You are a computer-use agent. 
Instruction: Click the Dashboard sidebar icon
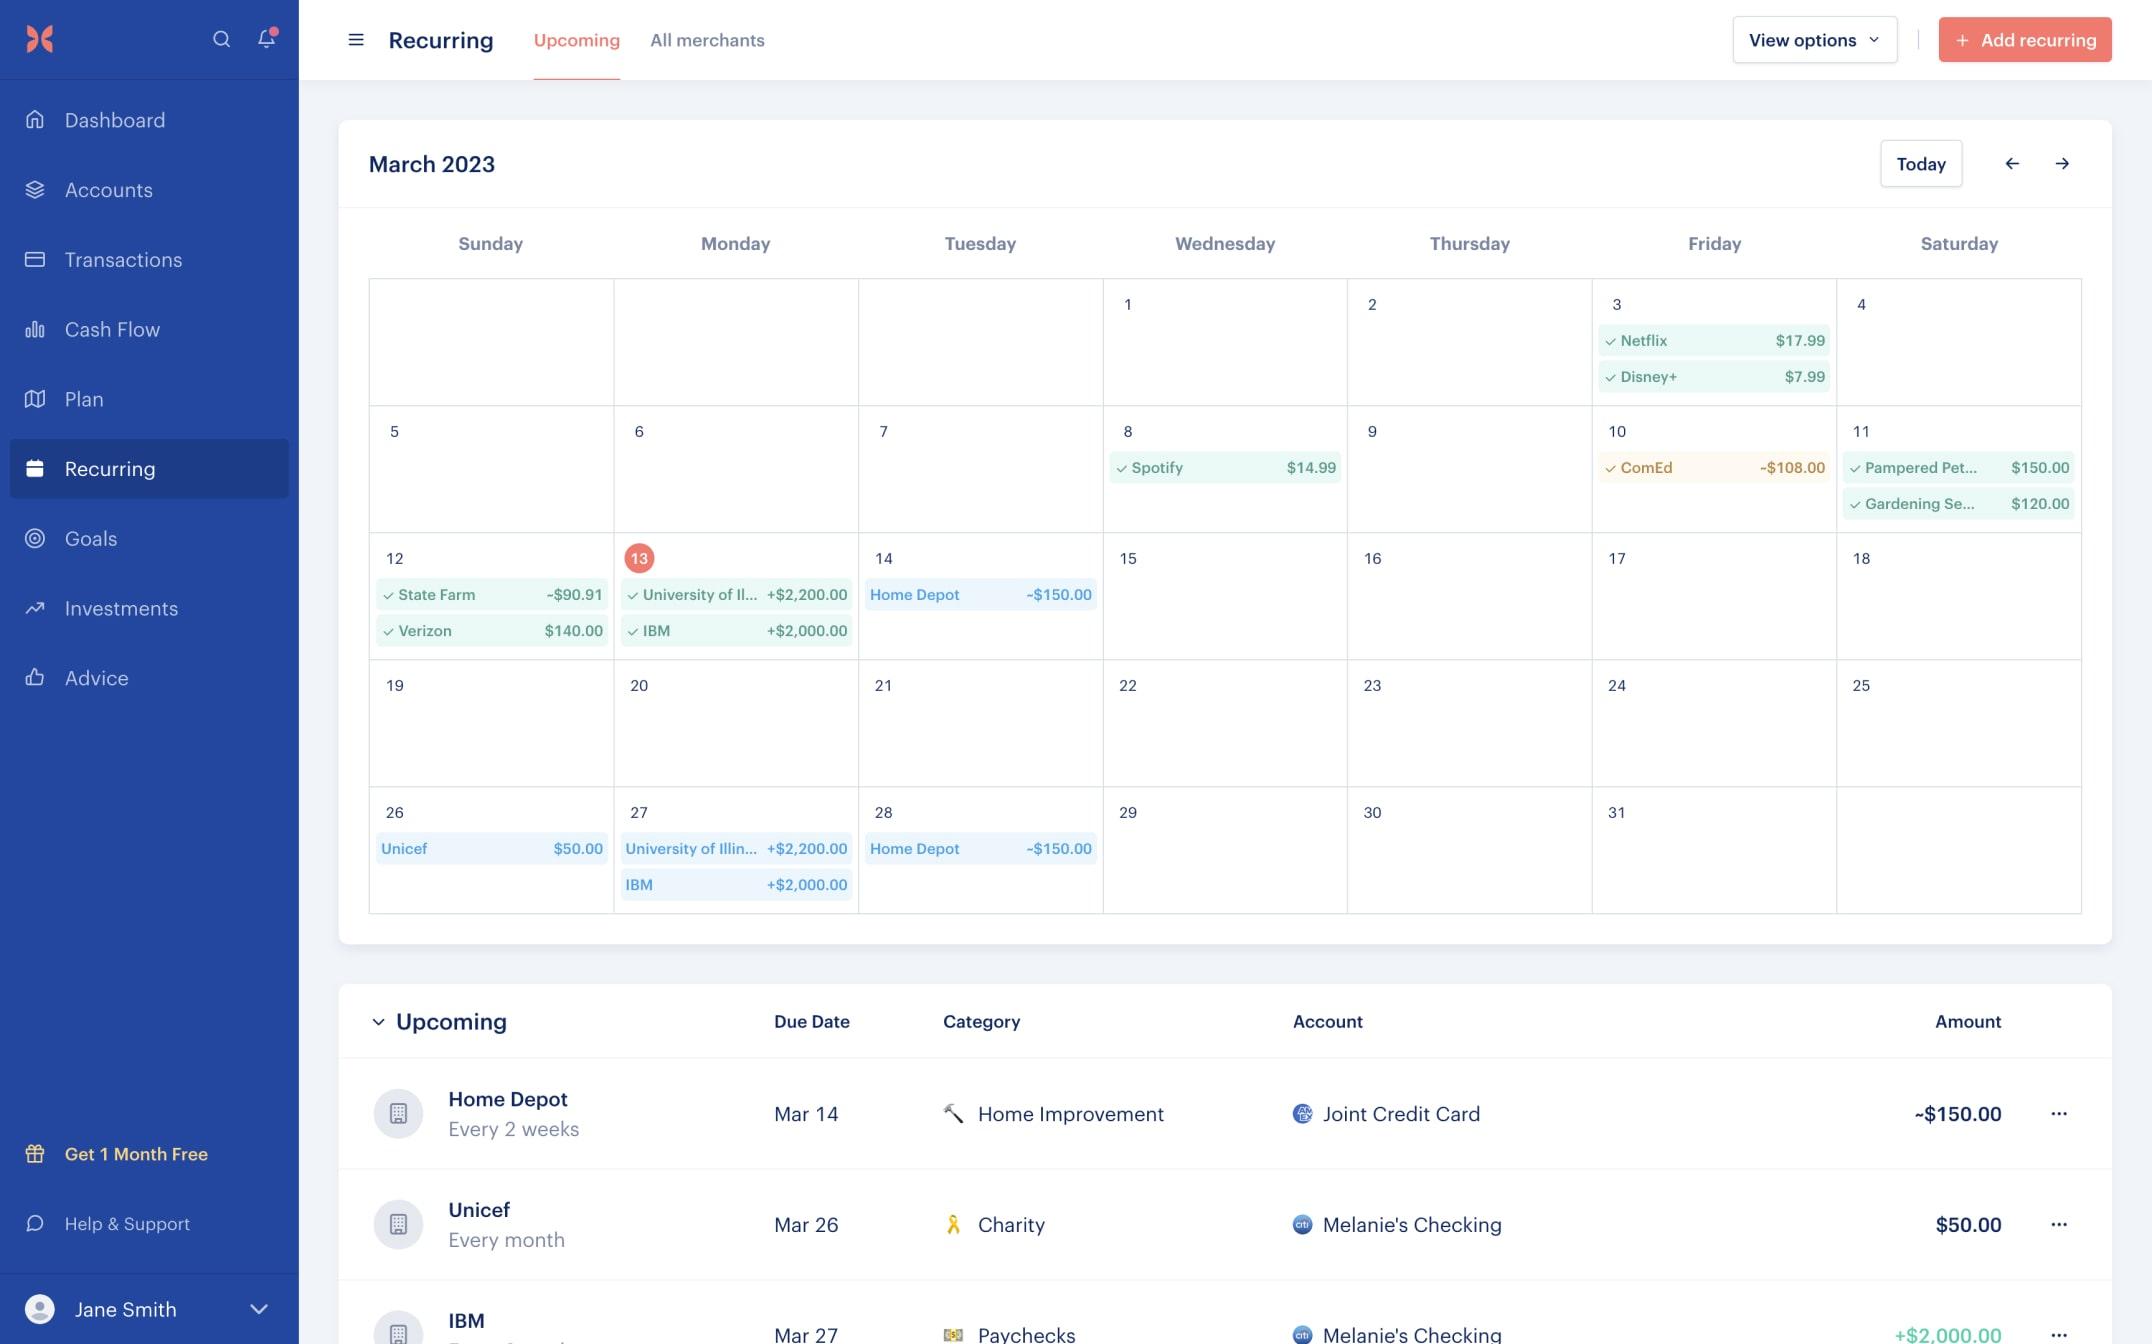(x=34, y=119)
